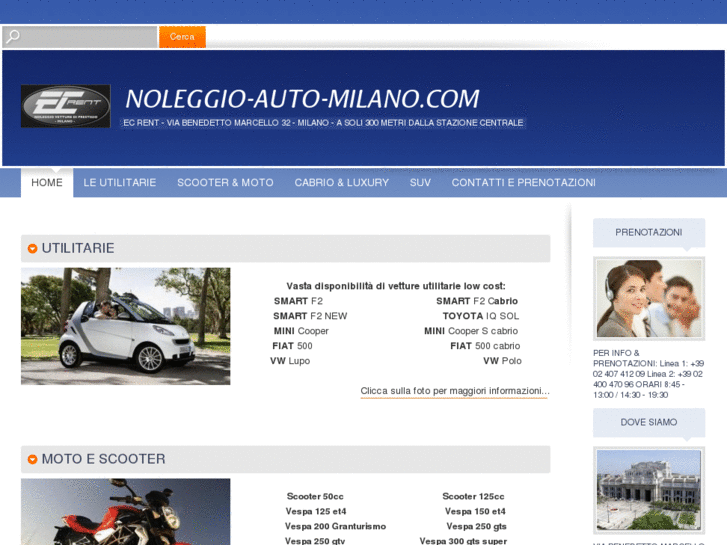727x545 pixels.
Task: Select 'FIAT 500' text in left column
Action: (292, 346)
